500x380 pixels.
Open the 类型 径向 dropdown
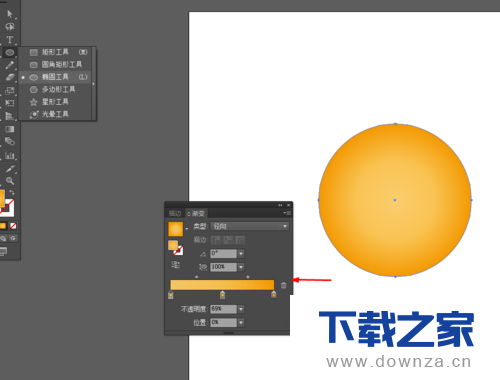point(250,226)
